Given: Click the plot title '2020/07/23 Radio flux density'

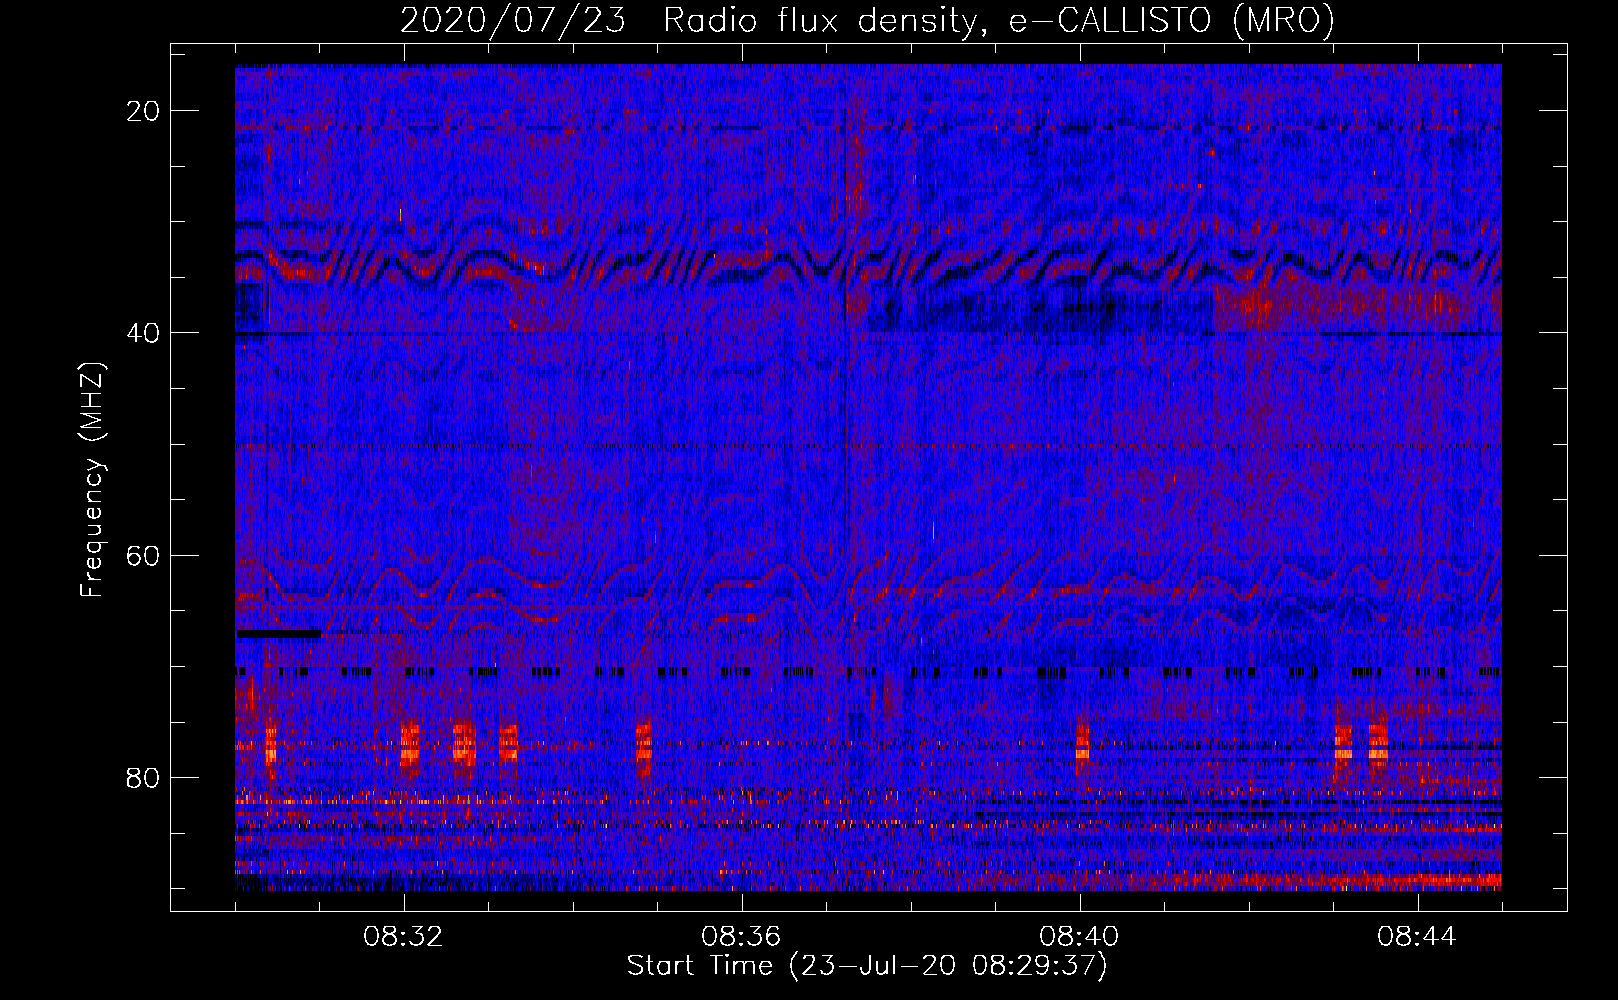Looking at the screenshot, I should [x=867, y=20].
